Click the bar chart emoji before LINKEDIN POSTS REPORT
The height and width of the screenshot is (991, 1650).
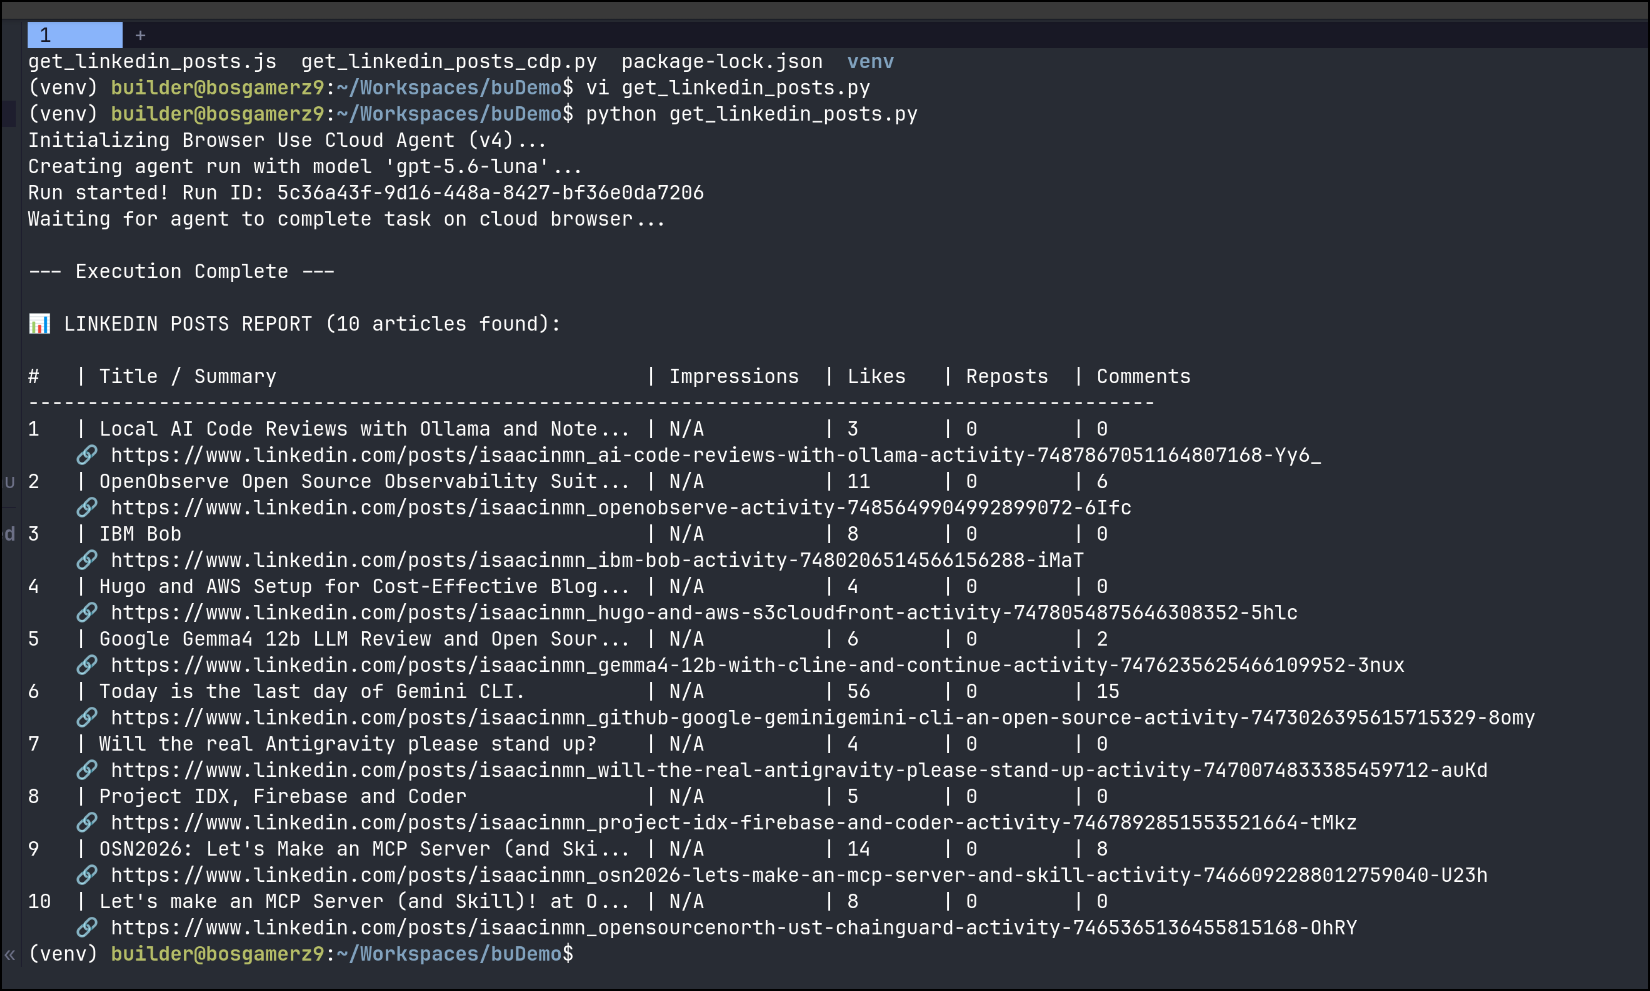(39, 324)
